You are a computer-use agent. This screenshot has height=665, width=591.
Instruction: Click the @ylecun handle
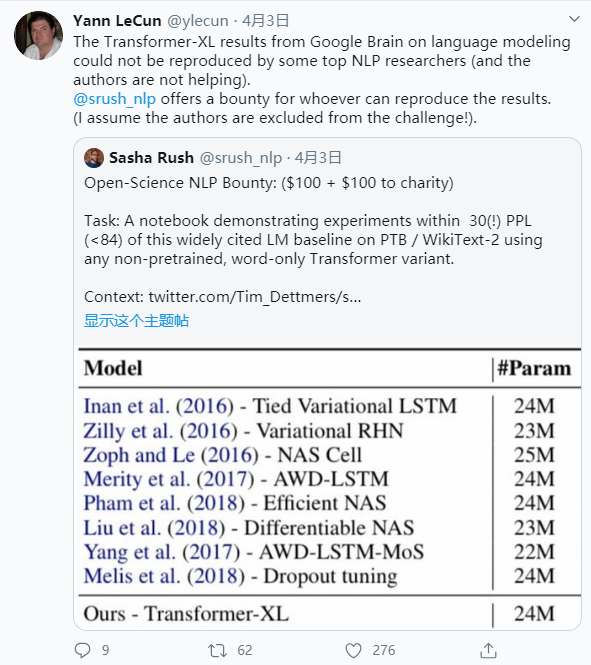coord(198,21)
